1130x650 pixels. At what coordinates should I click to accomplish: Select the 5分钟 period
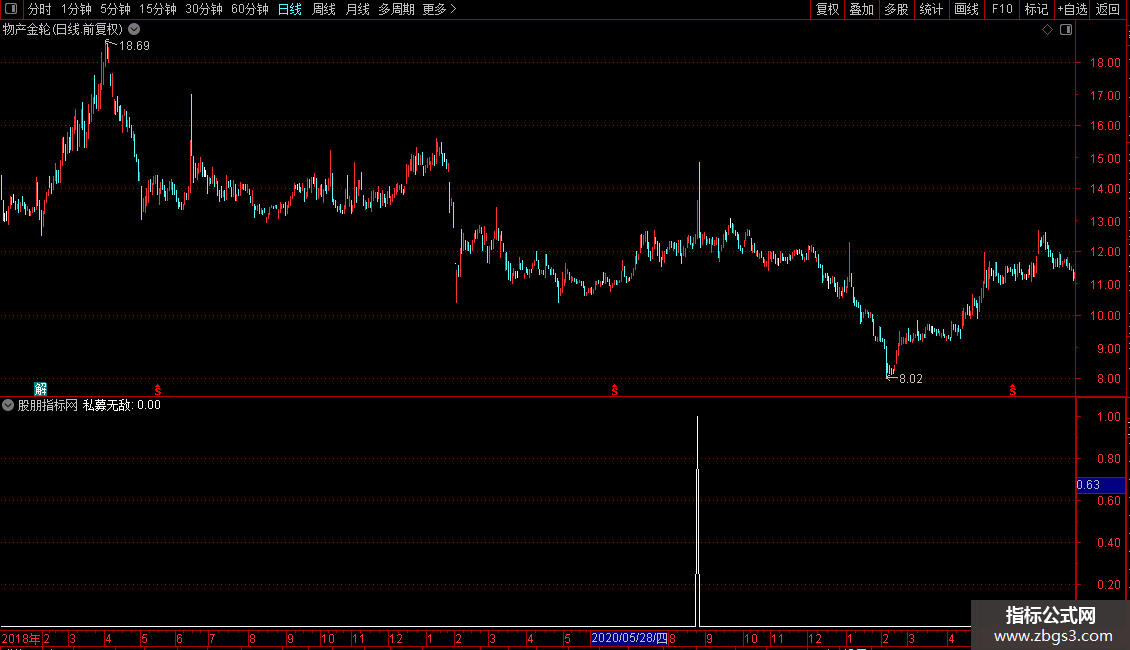click(115, 9)
